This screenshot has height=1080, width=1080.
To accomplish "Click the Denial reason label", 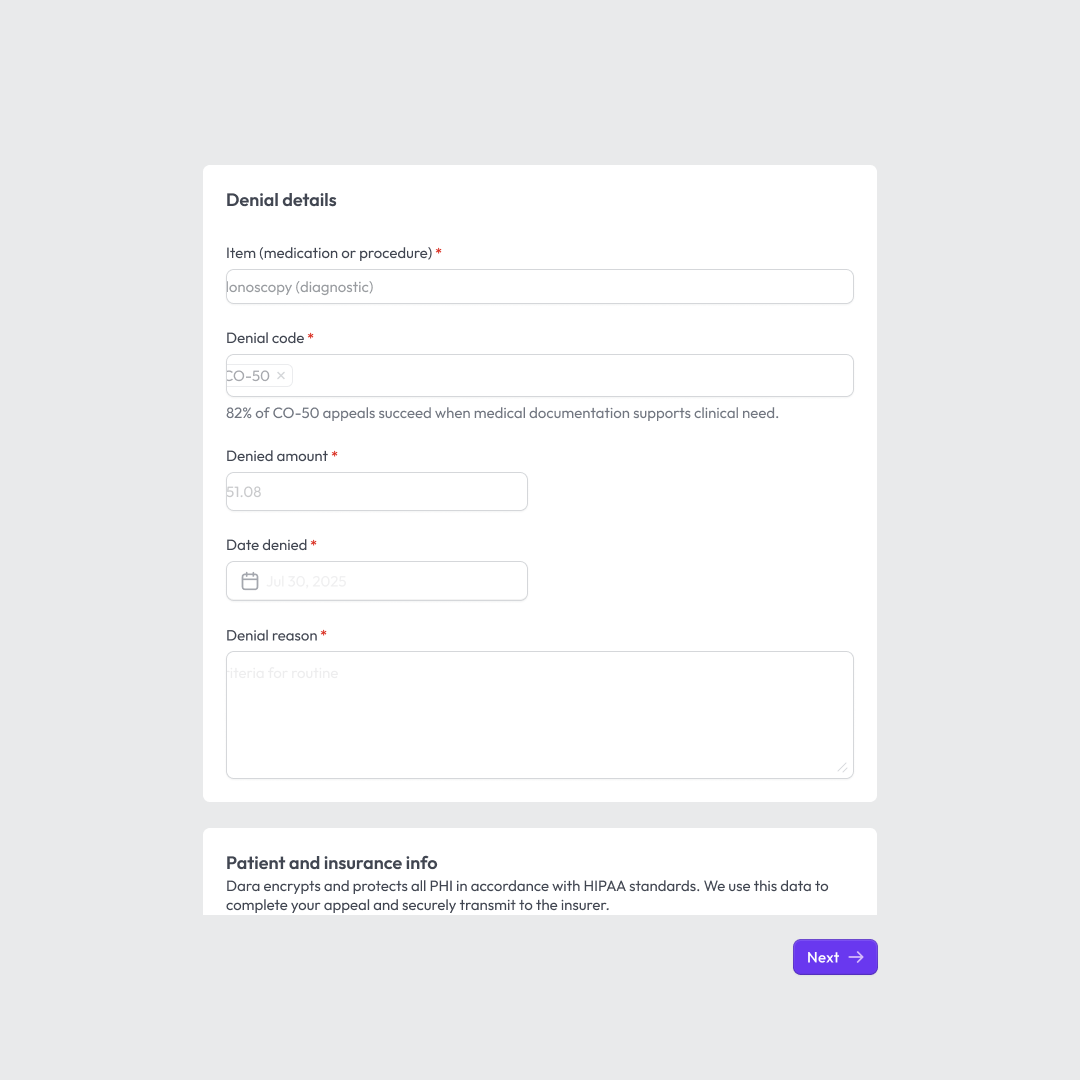I will (x=271, y=636).
